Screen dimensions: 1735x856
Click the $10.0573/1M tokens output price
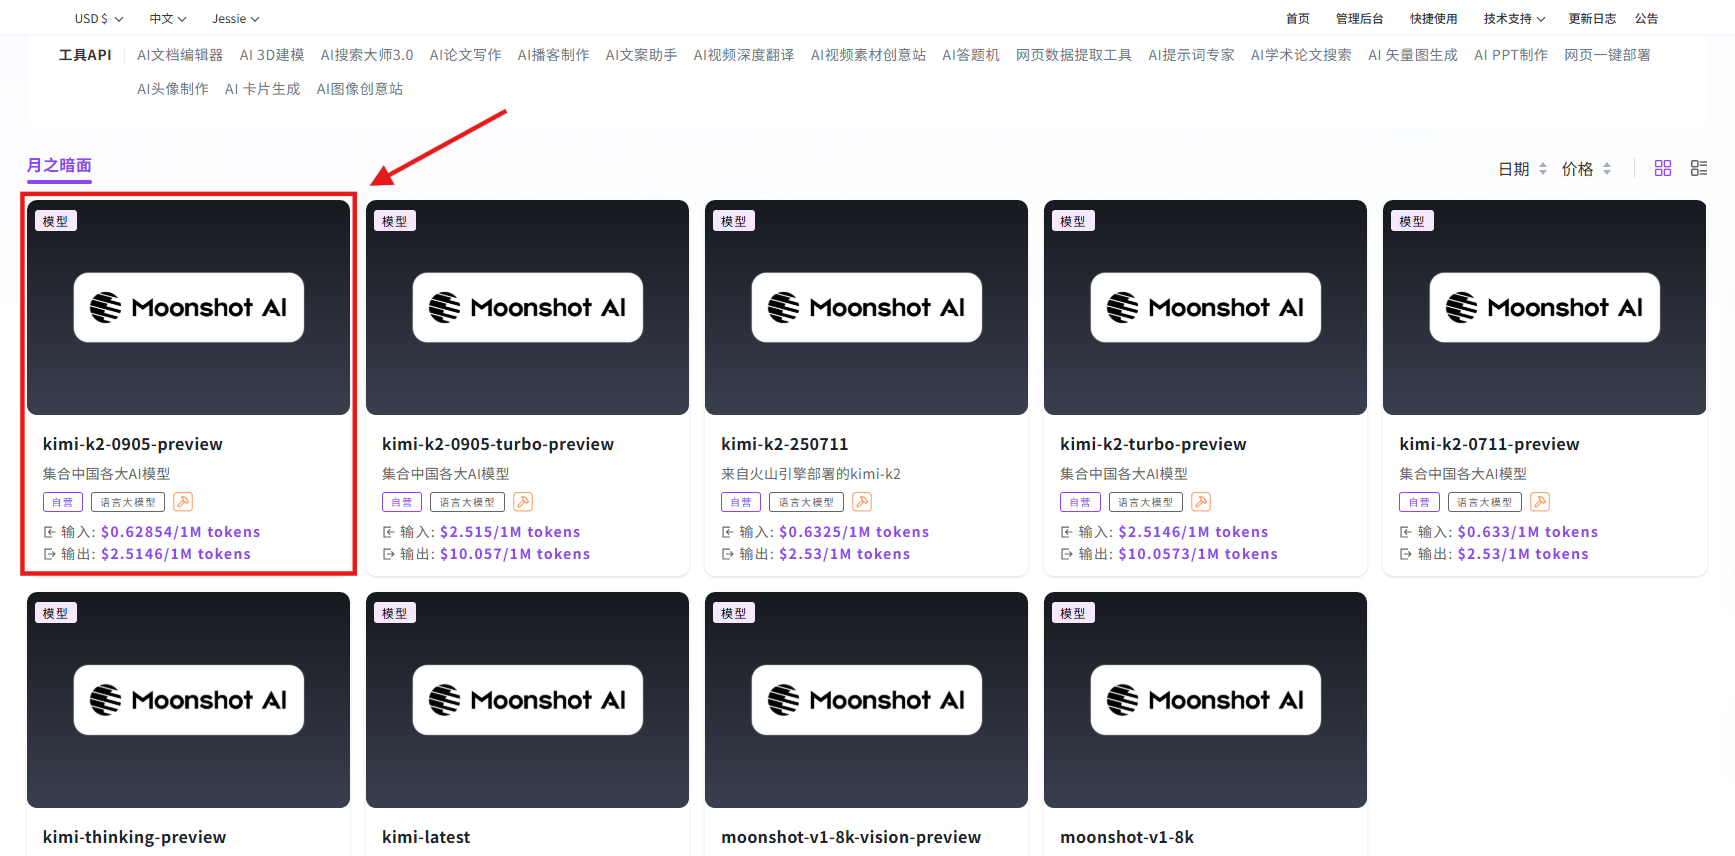pyautogui.click(x=1198, y=554)
